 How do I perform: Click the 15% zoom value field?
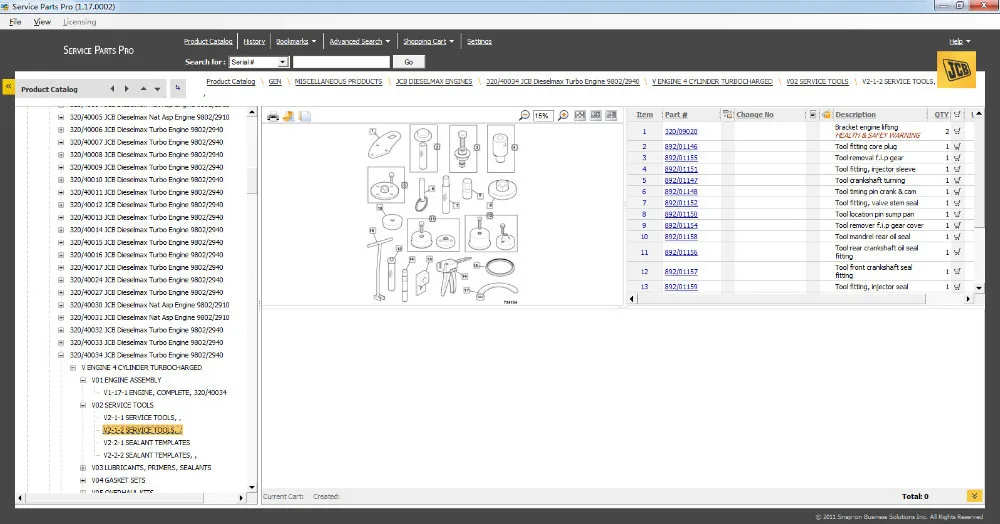543,115
